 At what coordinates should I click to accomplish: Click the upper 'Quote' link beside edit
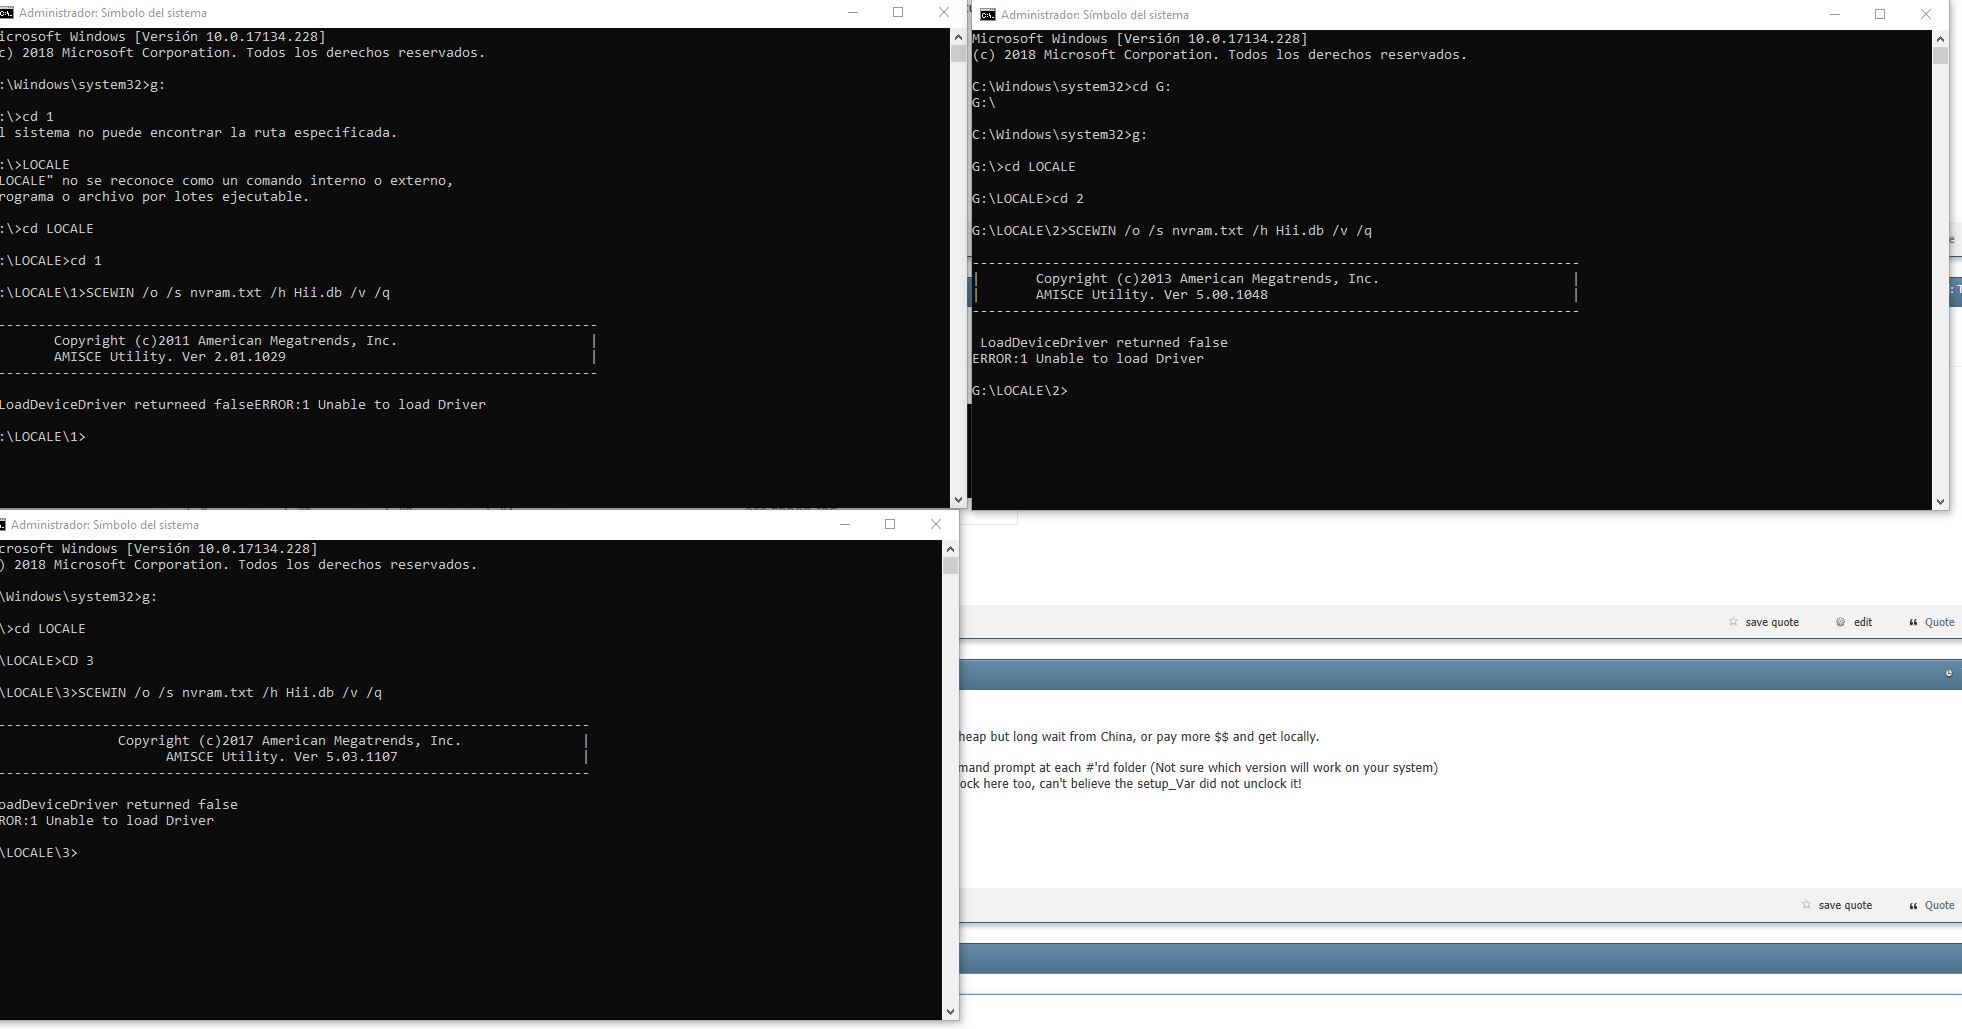coord(1939,622)
